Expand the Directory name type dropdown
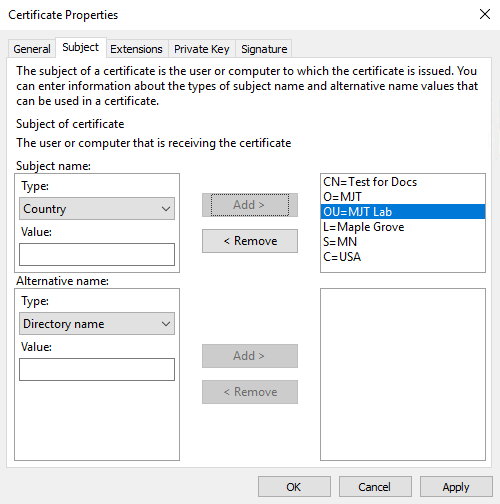The width and height of the screenshot is (500, 504). click(97, 324)
